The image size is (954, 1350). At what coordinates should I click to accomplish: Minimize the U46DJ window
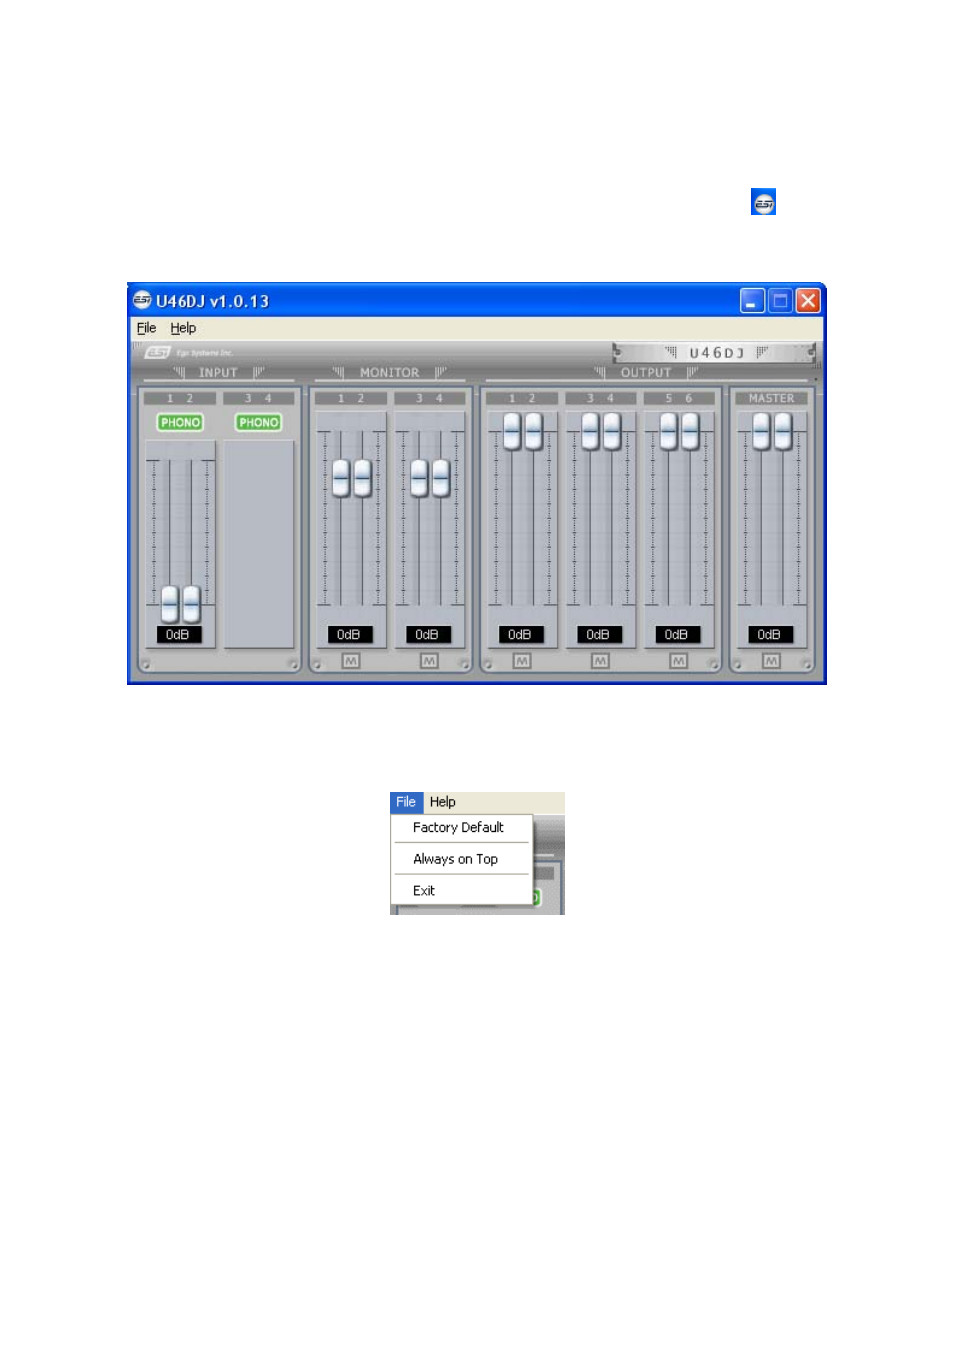(x=753, y=300)
